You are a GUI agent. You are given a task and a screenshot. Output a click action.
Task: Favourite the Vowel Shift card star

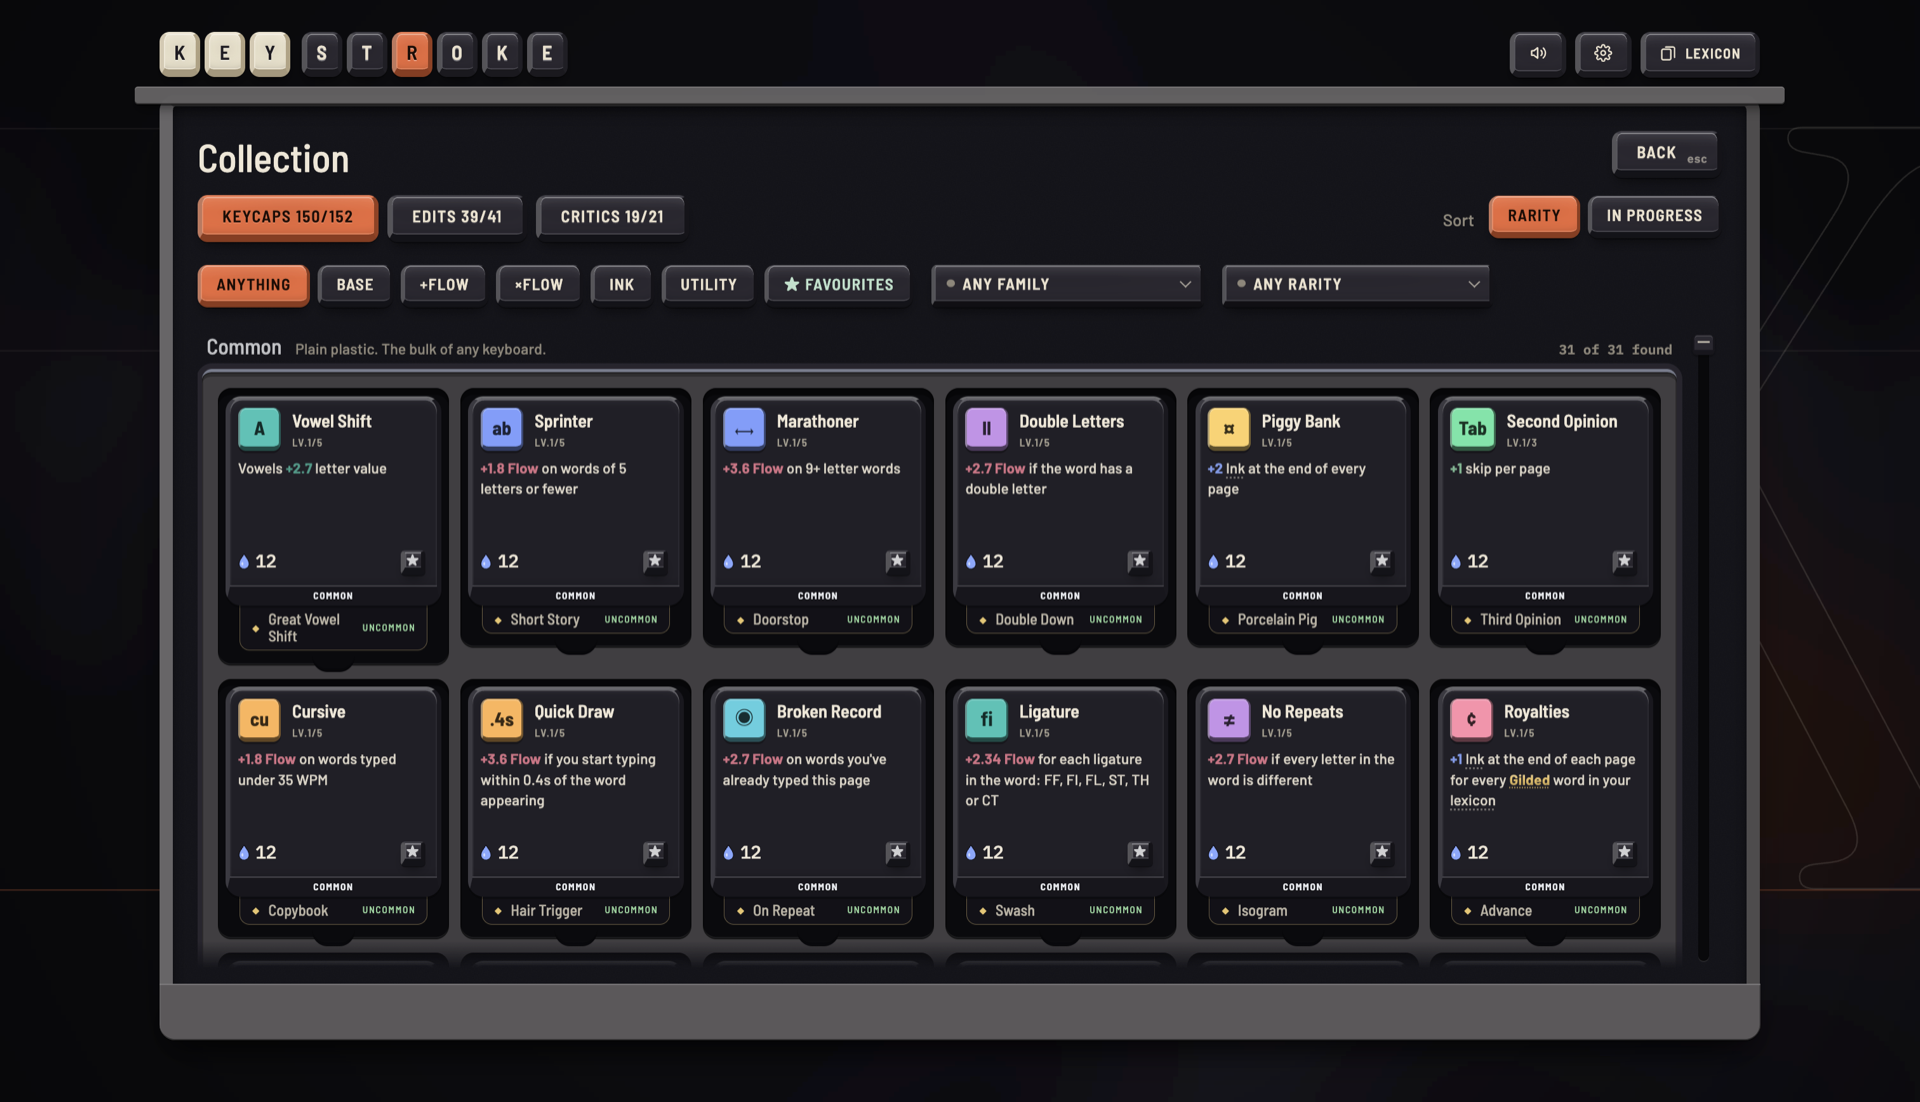(x=412, y=561)
